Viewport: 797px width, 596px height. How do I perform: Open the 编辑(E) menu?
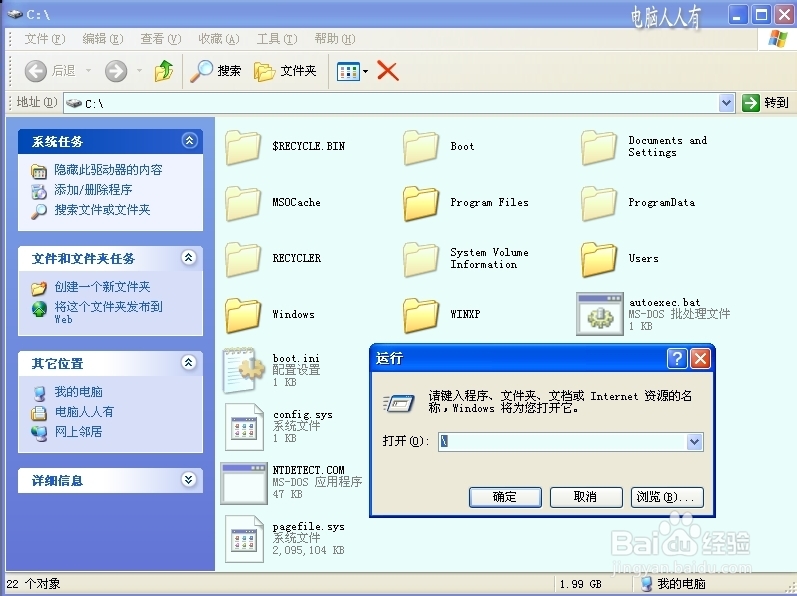[x=103, y=39]
